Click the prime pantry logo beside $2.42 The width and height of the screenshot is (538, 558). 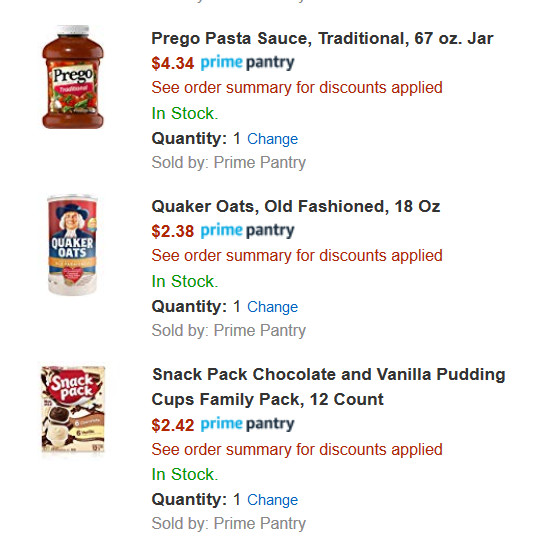pos(247,425)
